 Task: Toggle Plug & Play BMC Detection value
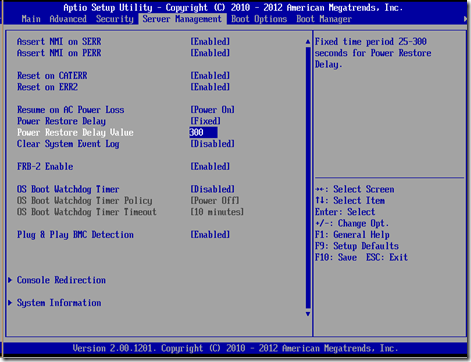pos(210,234)
